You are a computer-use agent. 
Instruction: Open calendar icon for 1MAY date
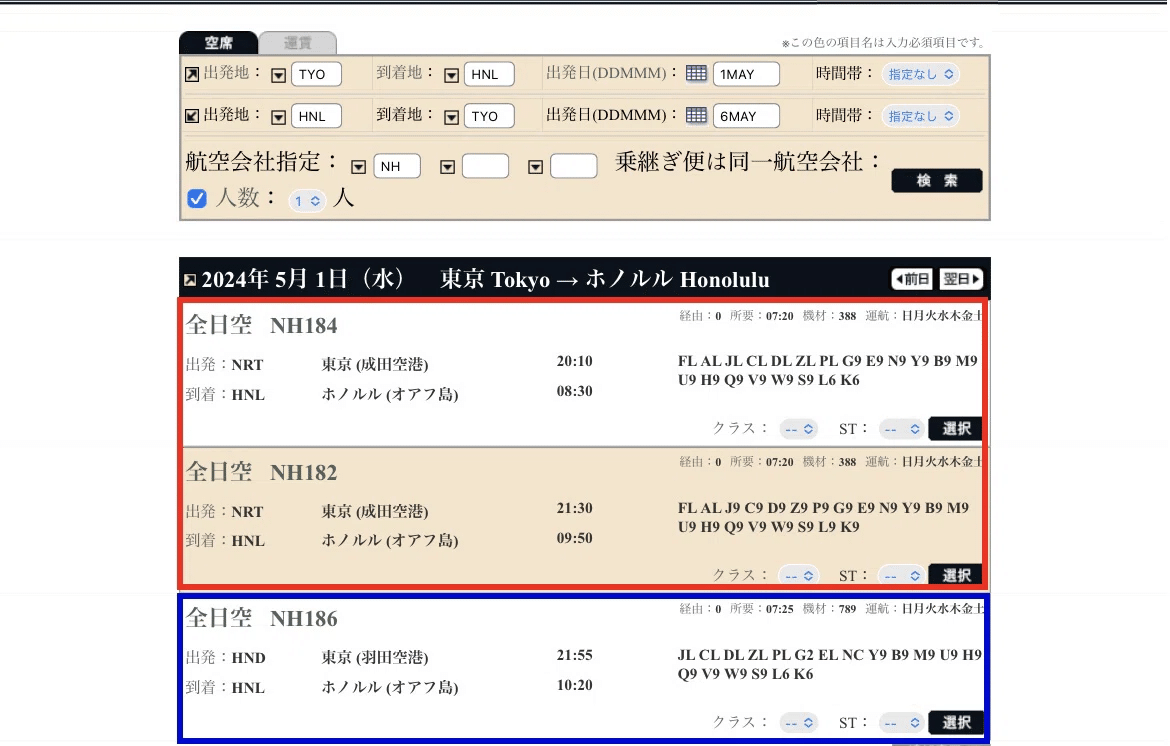tap(696, 73)
